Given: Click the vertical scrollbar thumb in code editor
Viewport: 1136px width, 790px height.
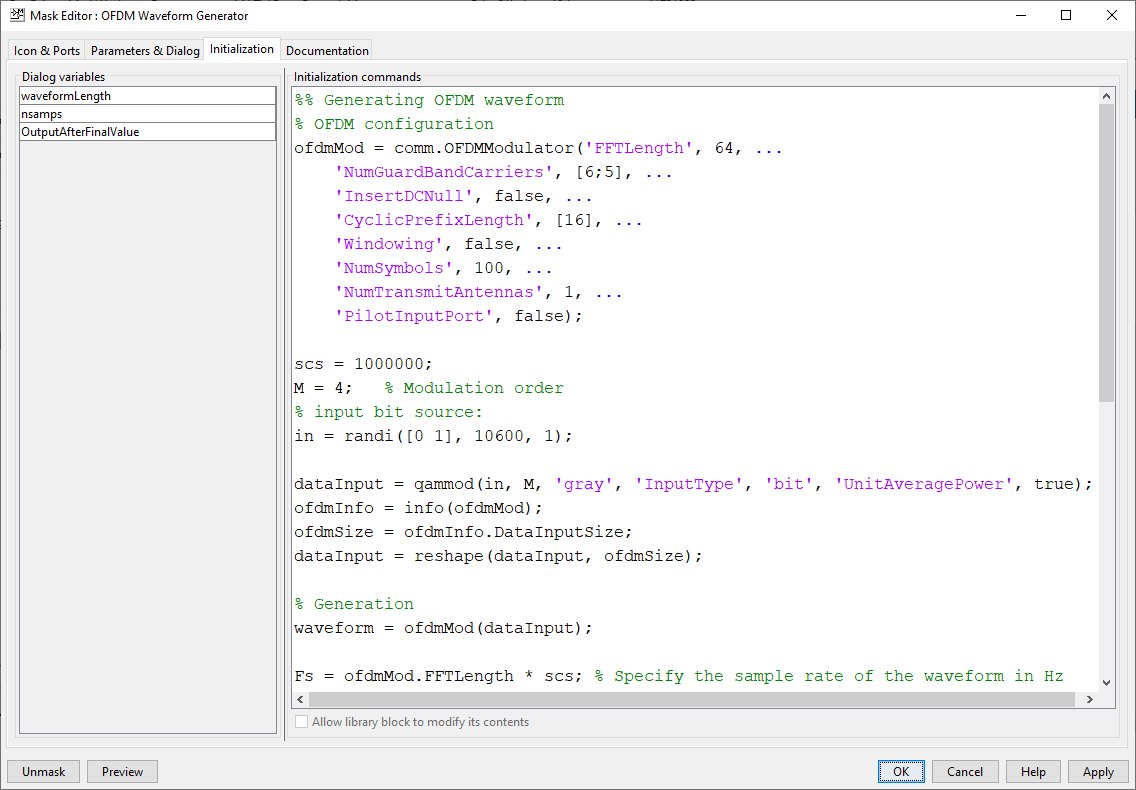Looking at the screenshot, I should tap(1106, 252).
